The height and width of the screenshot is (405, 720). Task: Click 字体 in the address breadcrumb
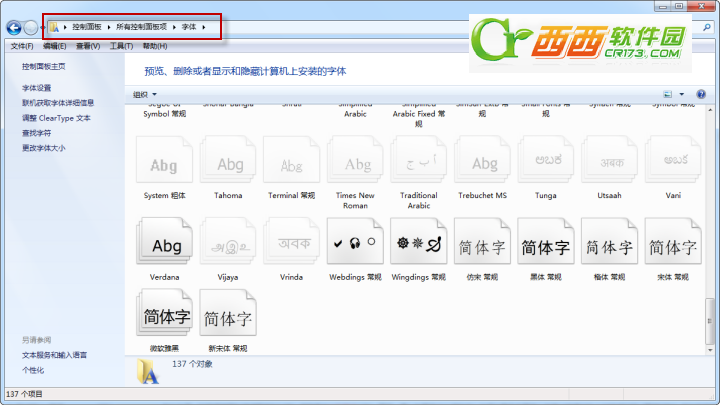[x=189, y=27]
